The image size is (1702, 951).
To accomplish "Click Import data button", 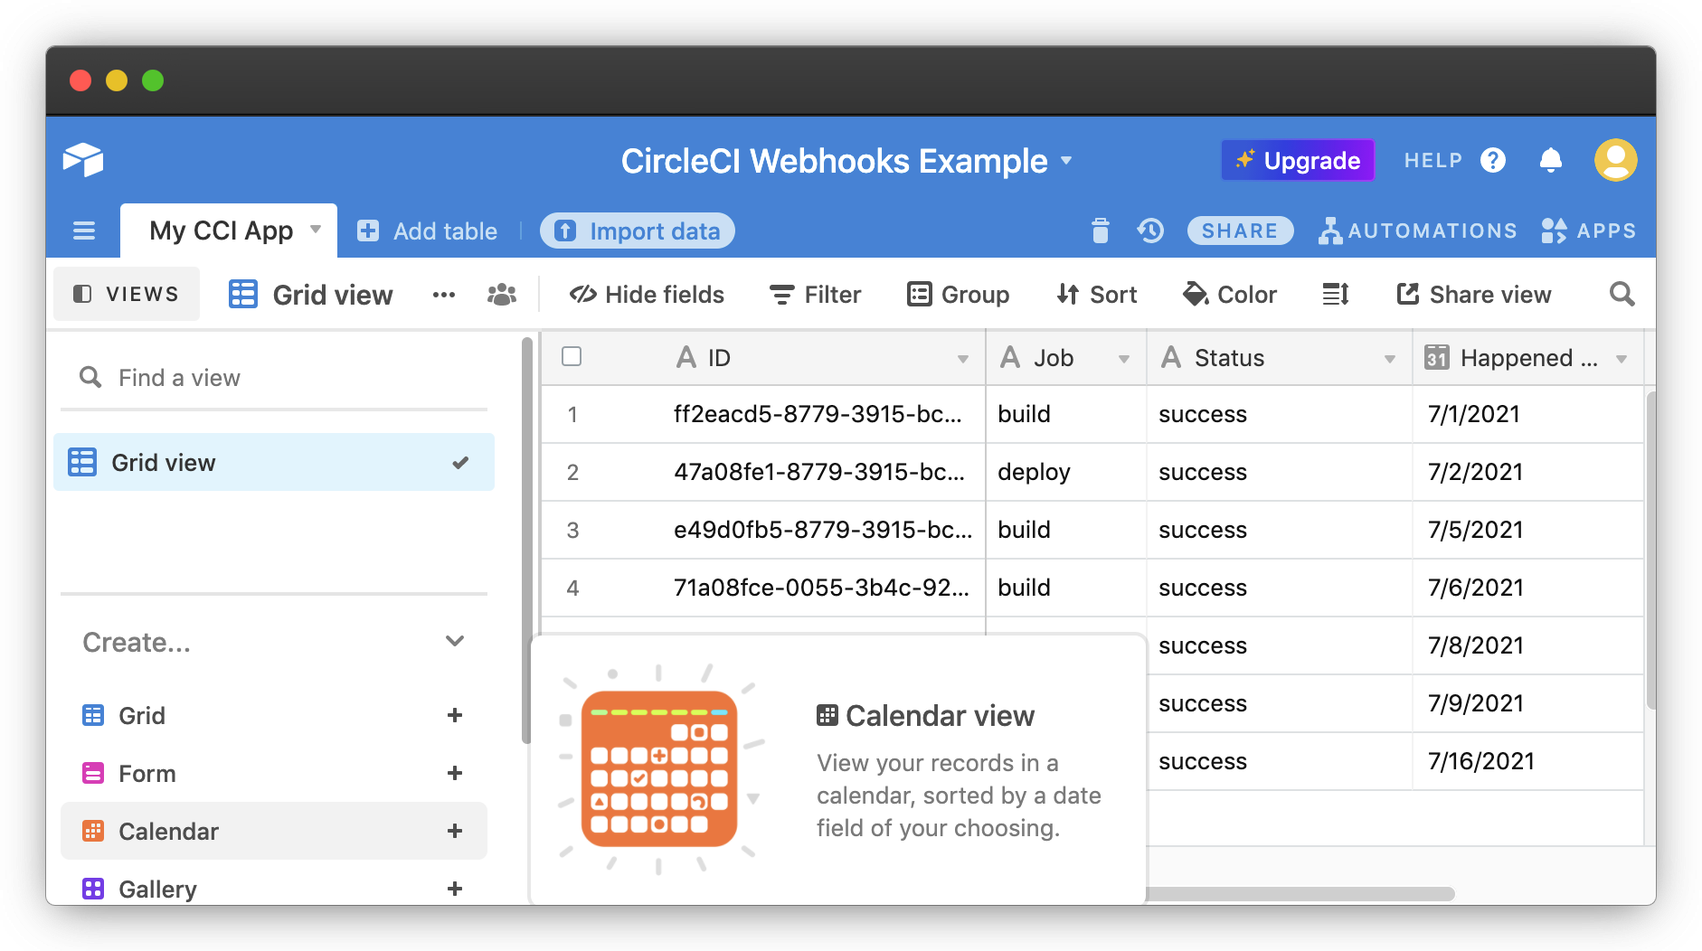I will (x=638, y=231).
